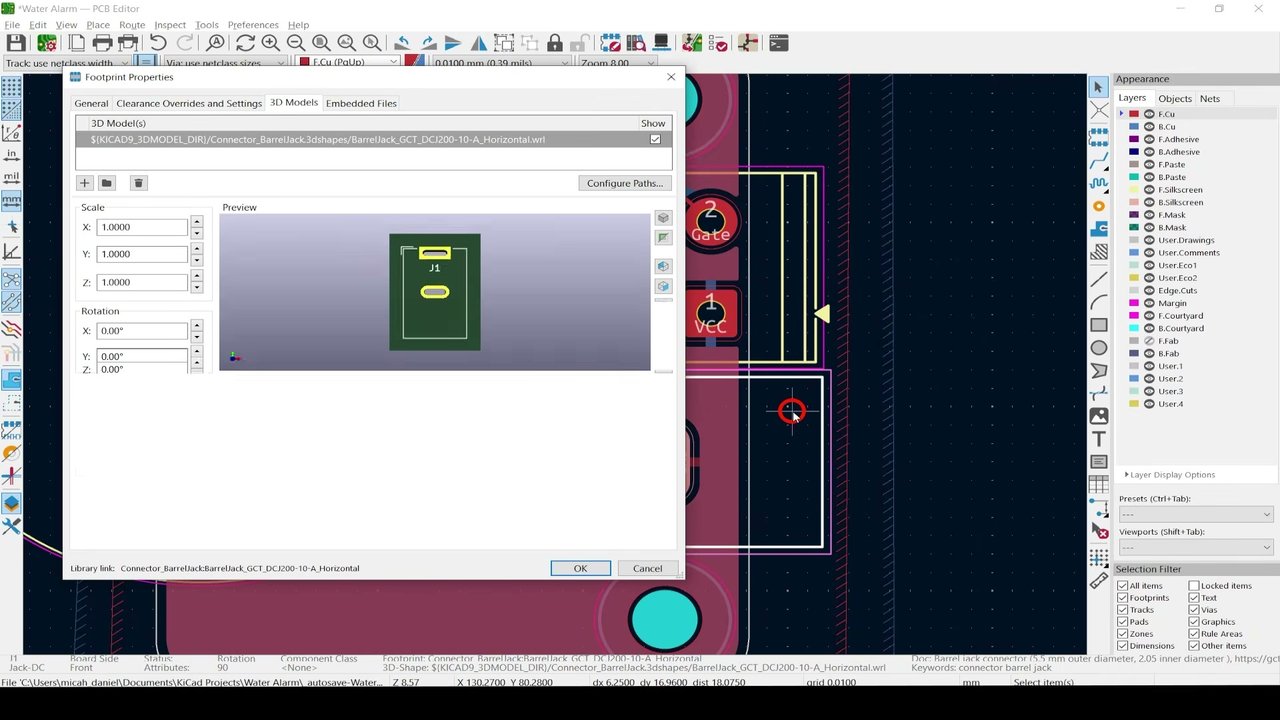Refresh the view with the toolbar icon
1280x720 pixels.
tap(245, 43)
